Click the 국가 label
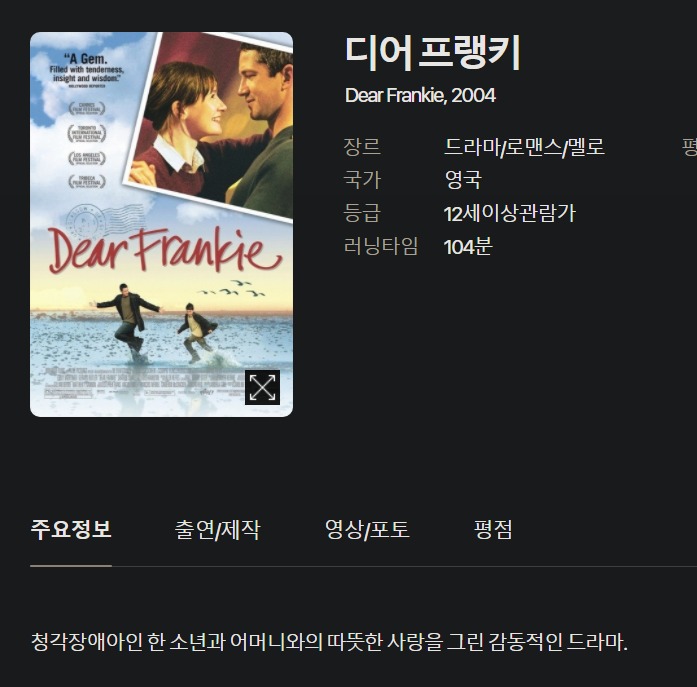 click(362, 180)
